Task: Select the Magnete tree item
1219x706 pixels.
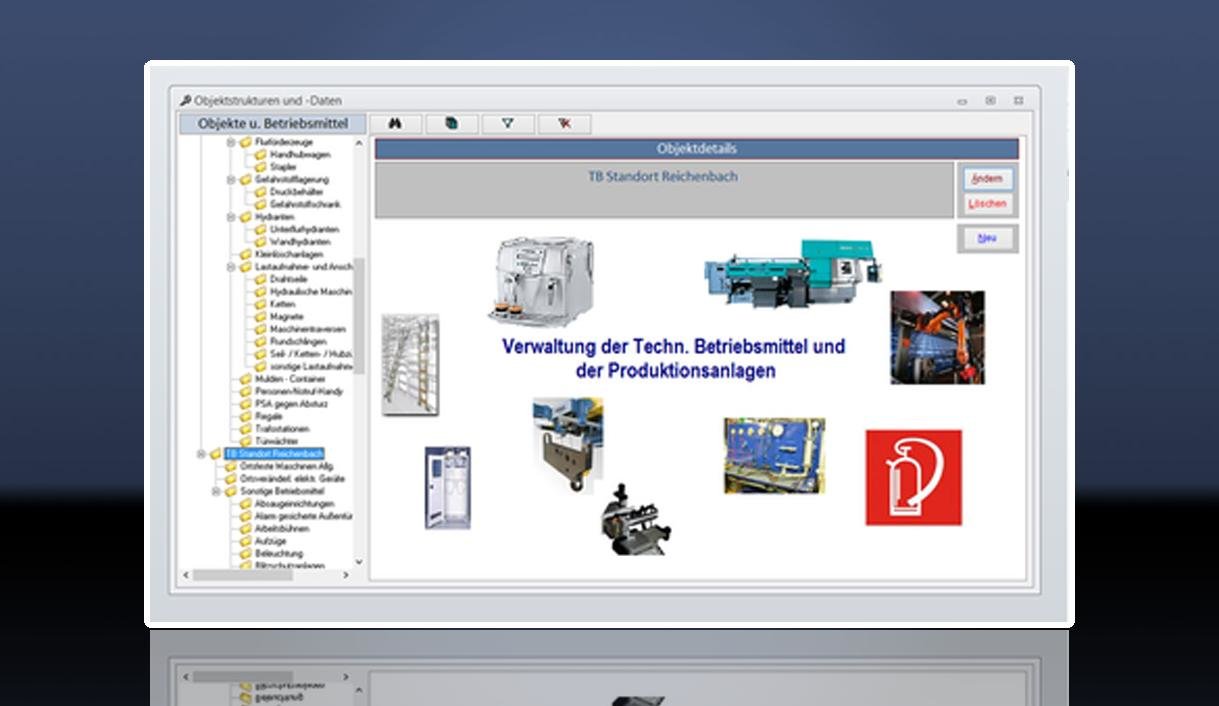Action: (x=286, y=317)
